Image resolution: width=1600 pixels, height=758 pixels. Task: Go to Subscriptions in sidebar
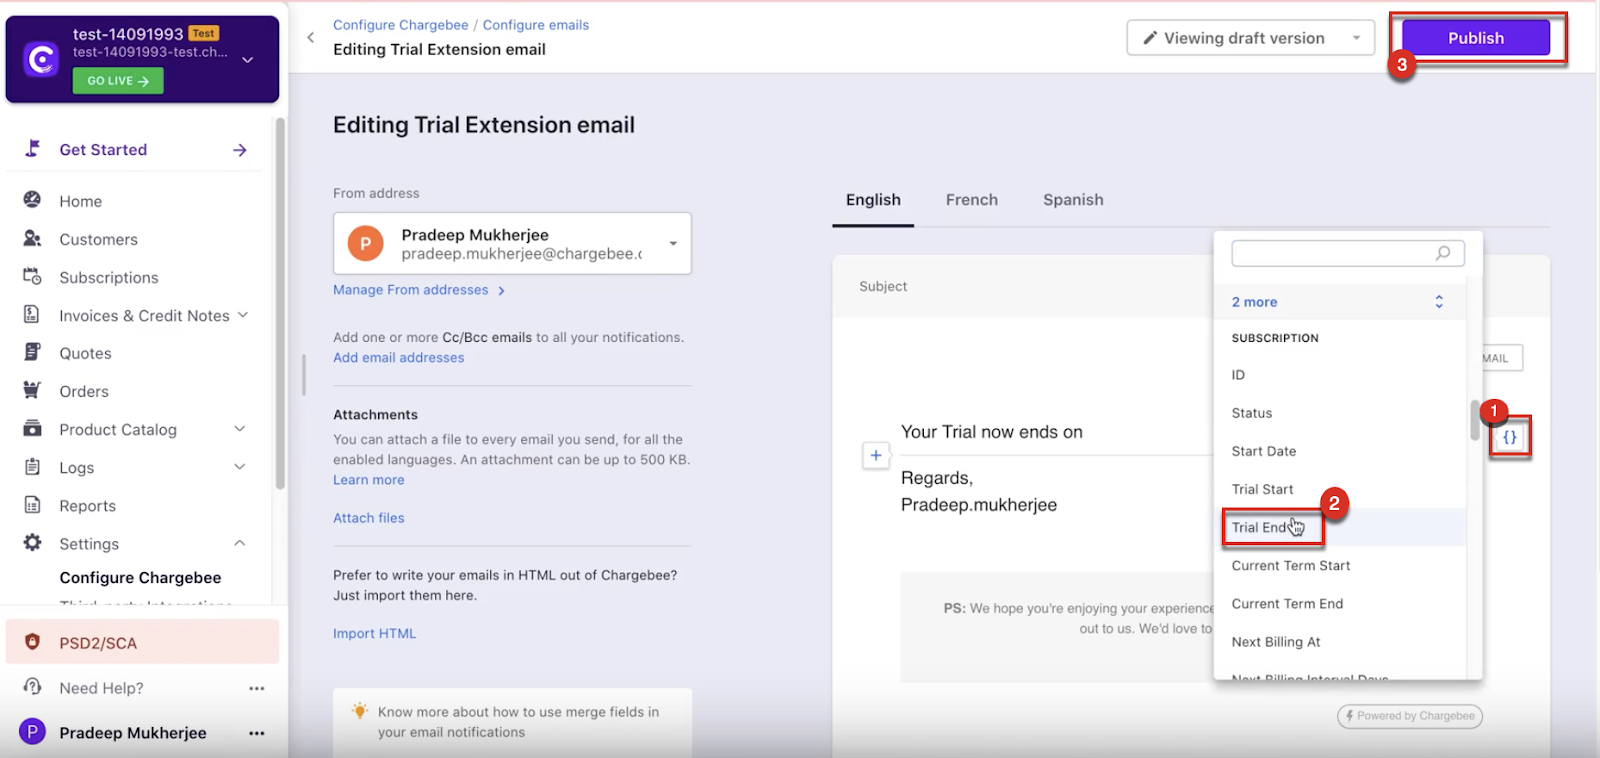point(108,277)
